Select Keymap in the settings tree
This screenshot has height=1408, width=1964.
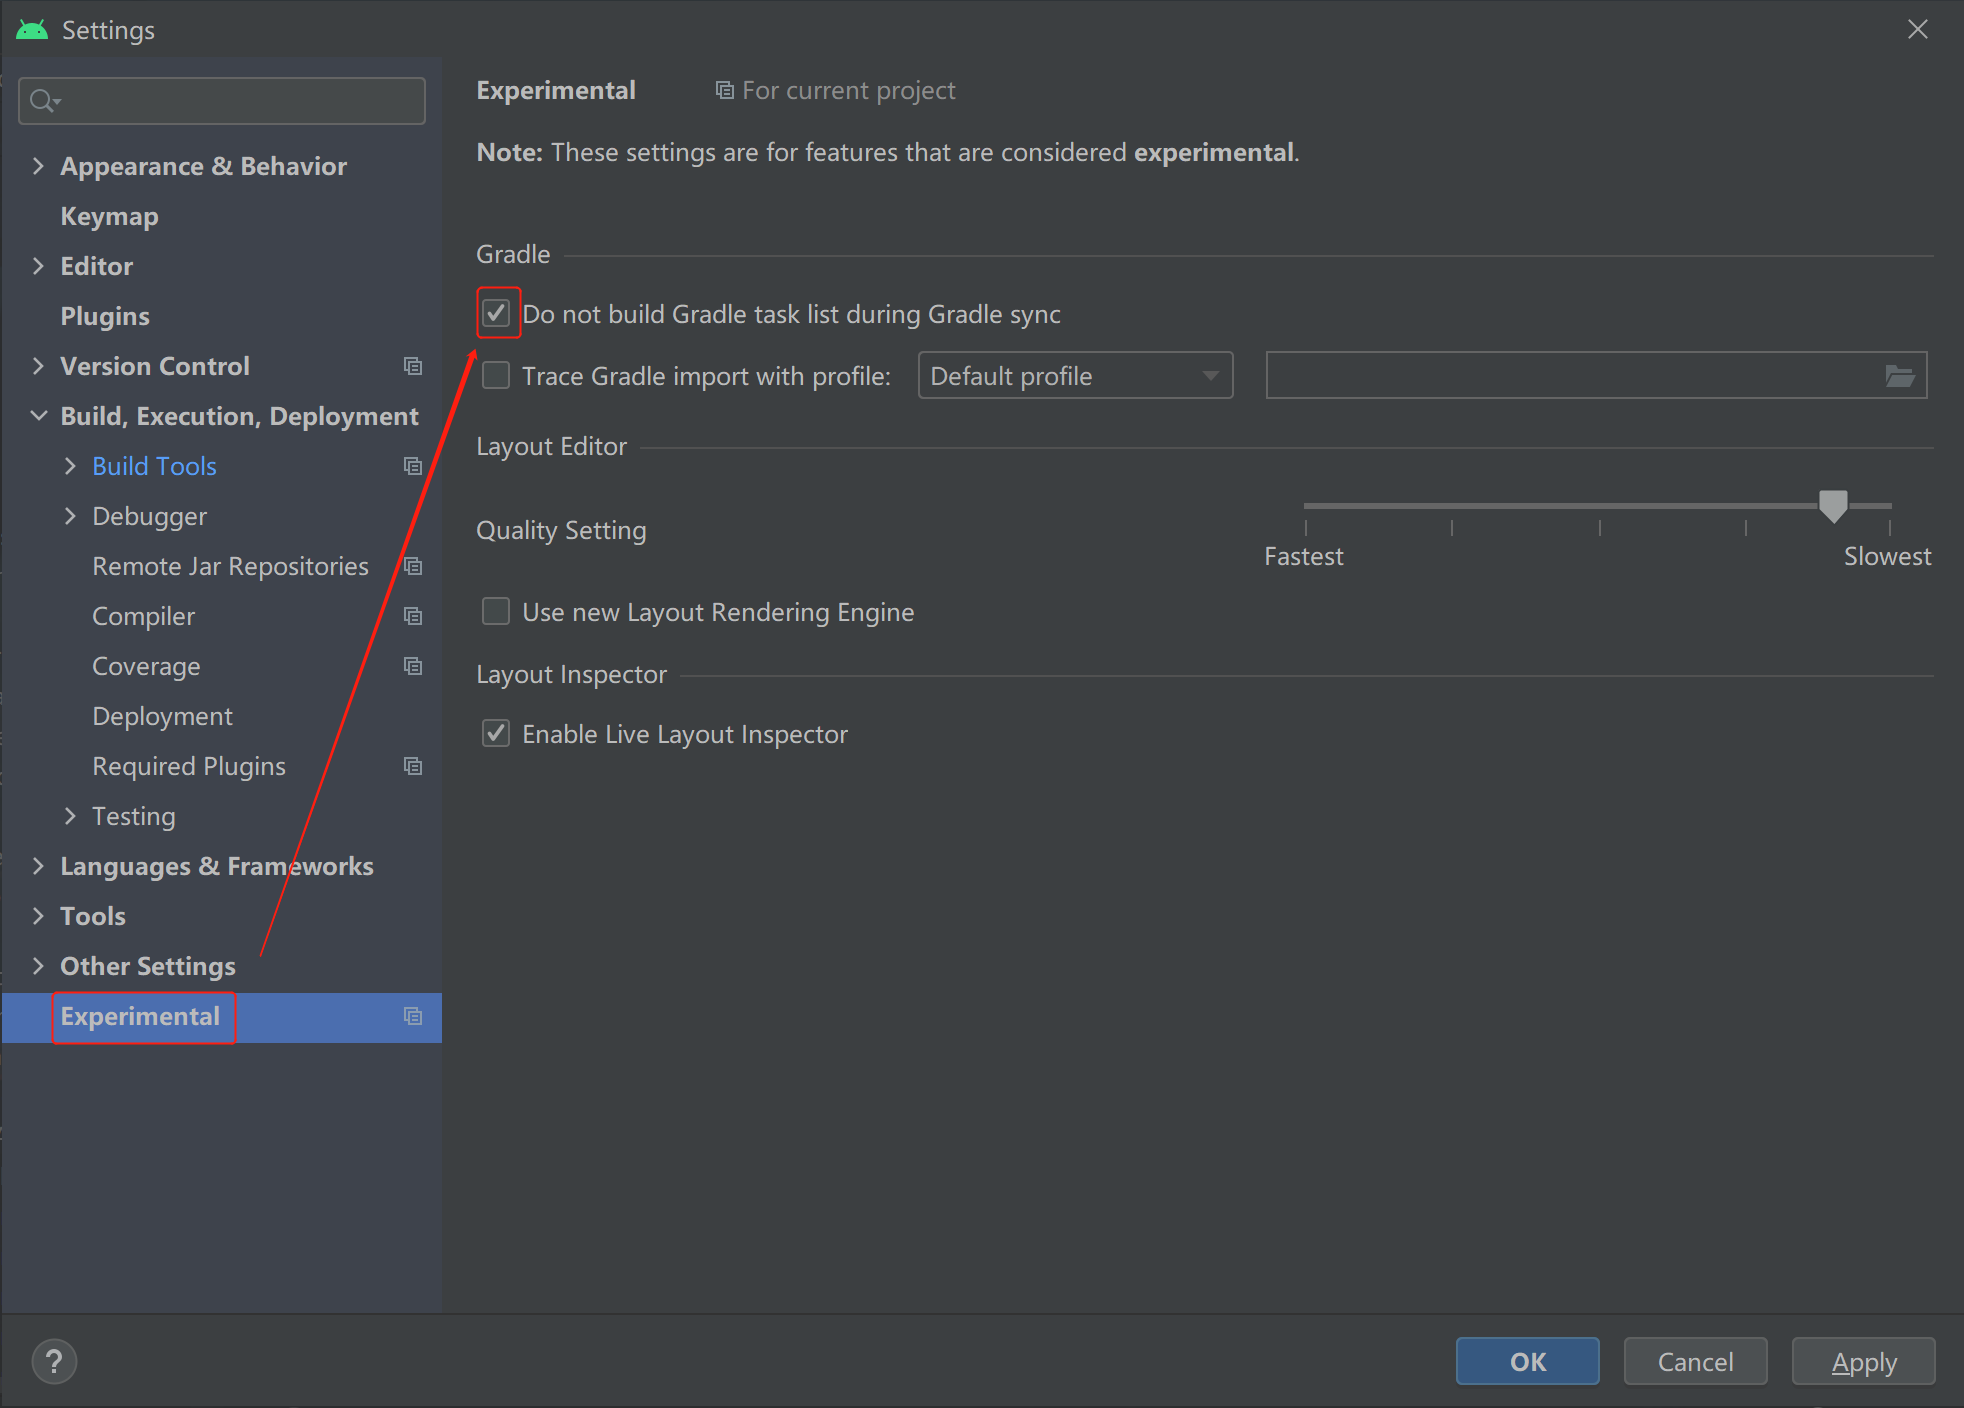tap(109, 217)
